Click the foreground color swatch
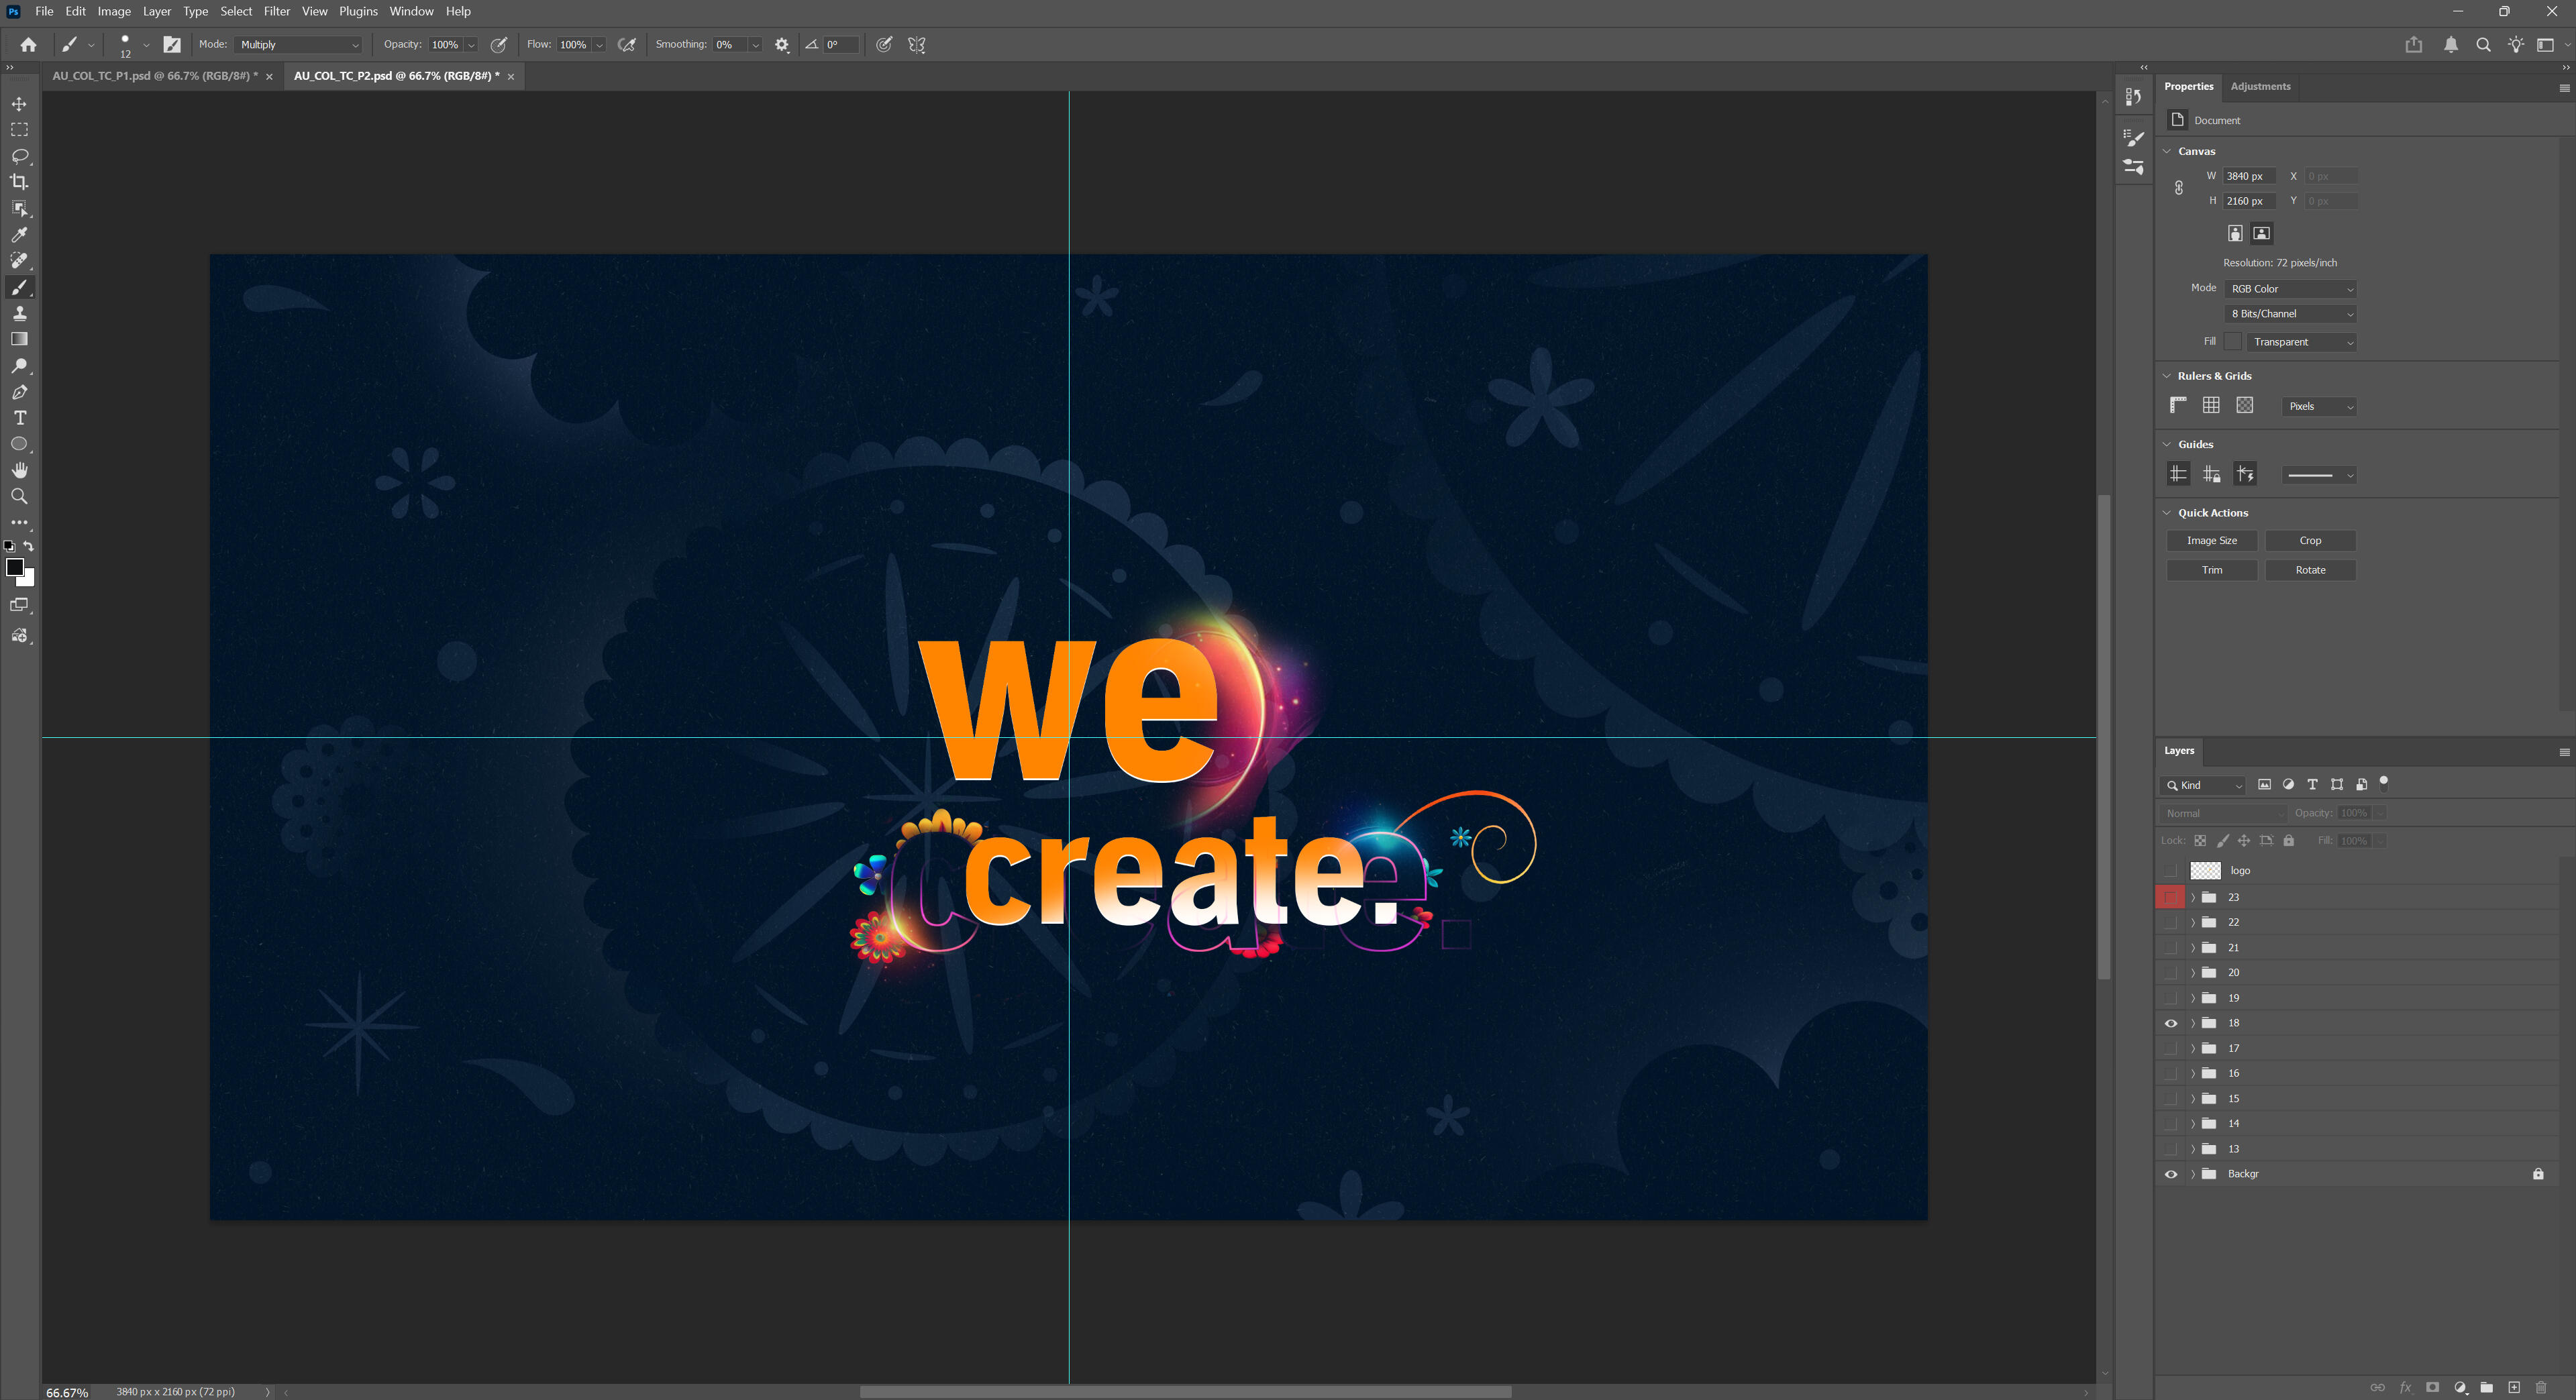Image resolution: width=2576 pixels, height=1400 pixels. (x=15, y=567)
